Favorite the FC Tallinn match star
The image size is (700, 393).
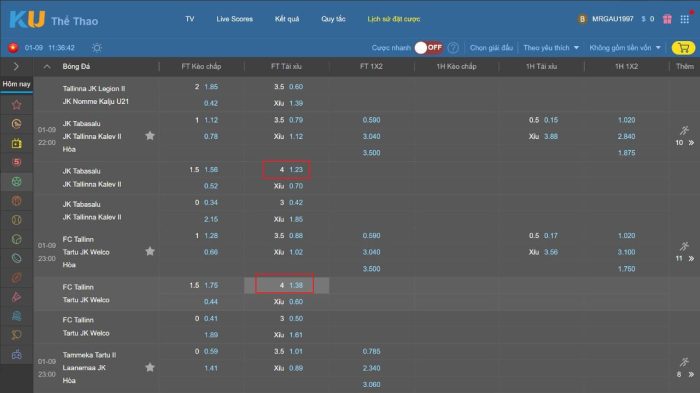[x=150, y=251]
